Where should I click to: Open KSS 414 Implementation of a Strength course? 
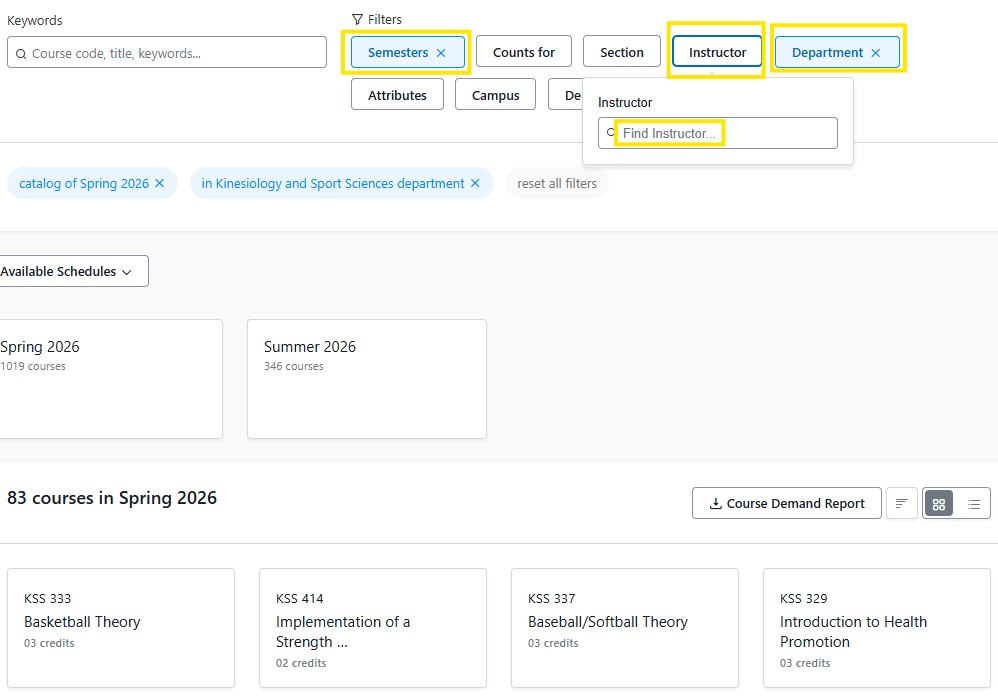(x=373, y=628)
